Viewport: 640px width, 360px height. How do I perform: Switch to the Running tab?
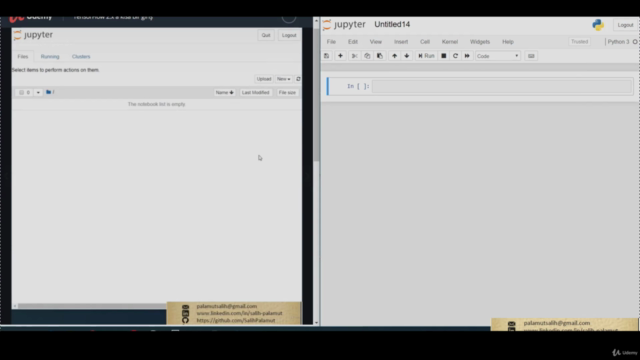(x=50, y=56)
